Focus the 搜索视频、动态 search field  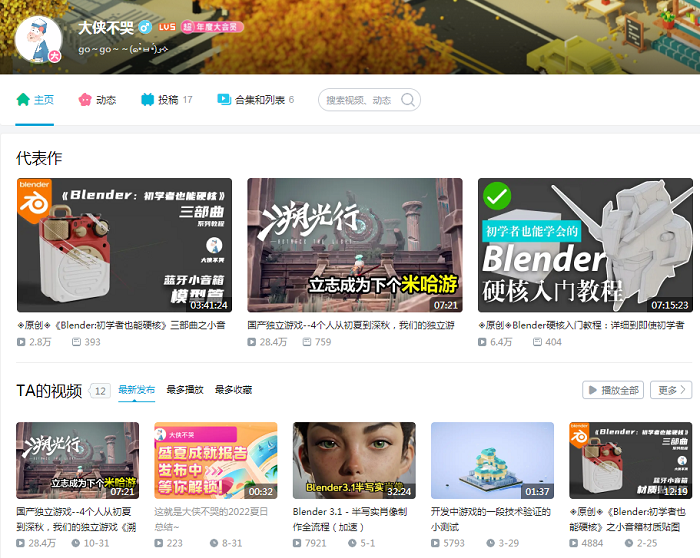[369, 100]
